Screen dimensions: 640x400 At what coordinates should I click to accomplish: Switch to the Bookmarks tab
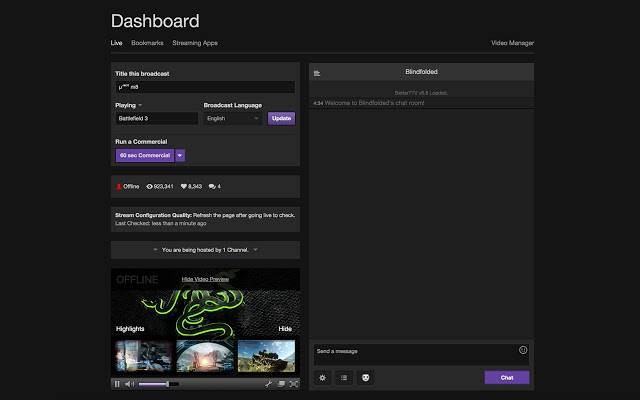[147, 43]
